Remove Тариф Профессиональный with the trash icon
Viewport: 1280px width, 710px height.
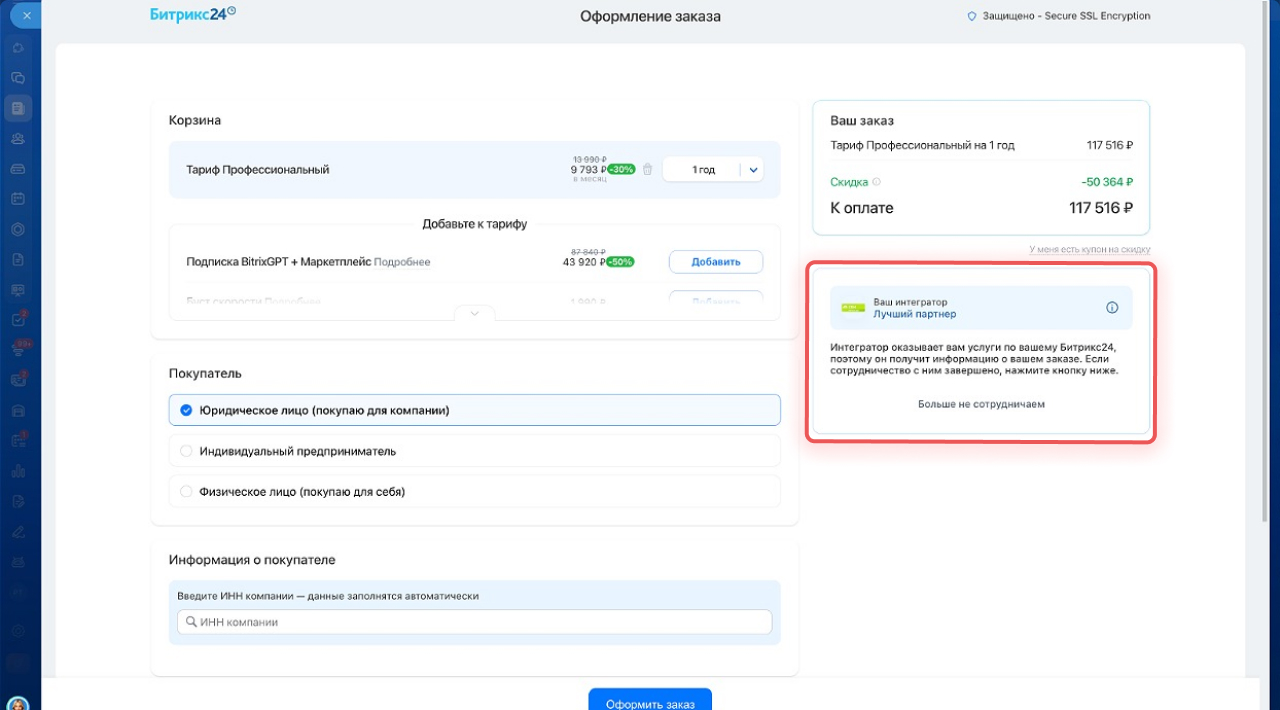[x=647, y=170]
